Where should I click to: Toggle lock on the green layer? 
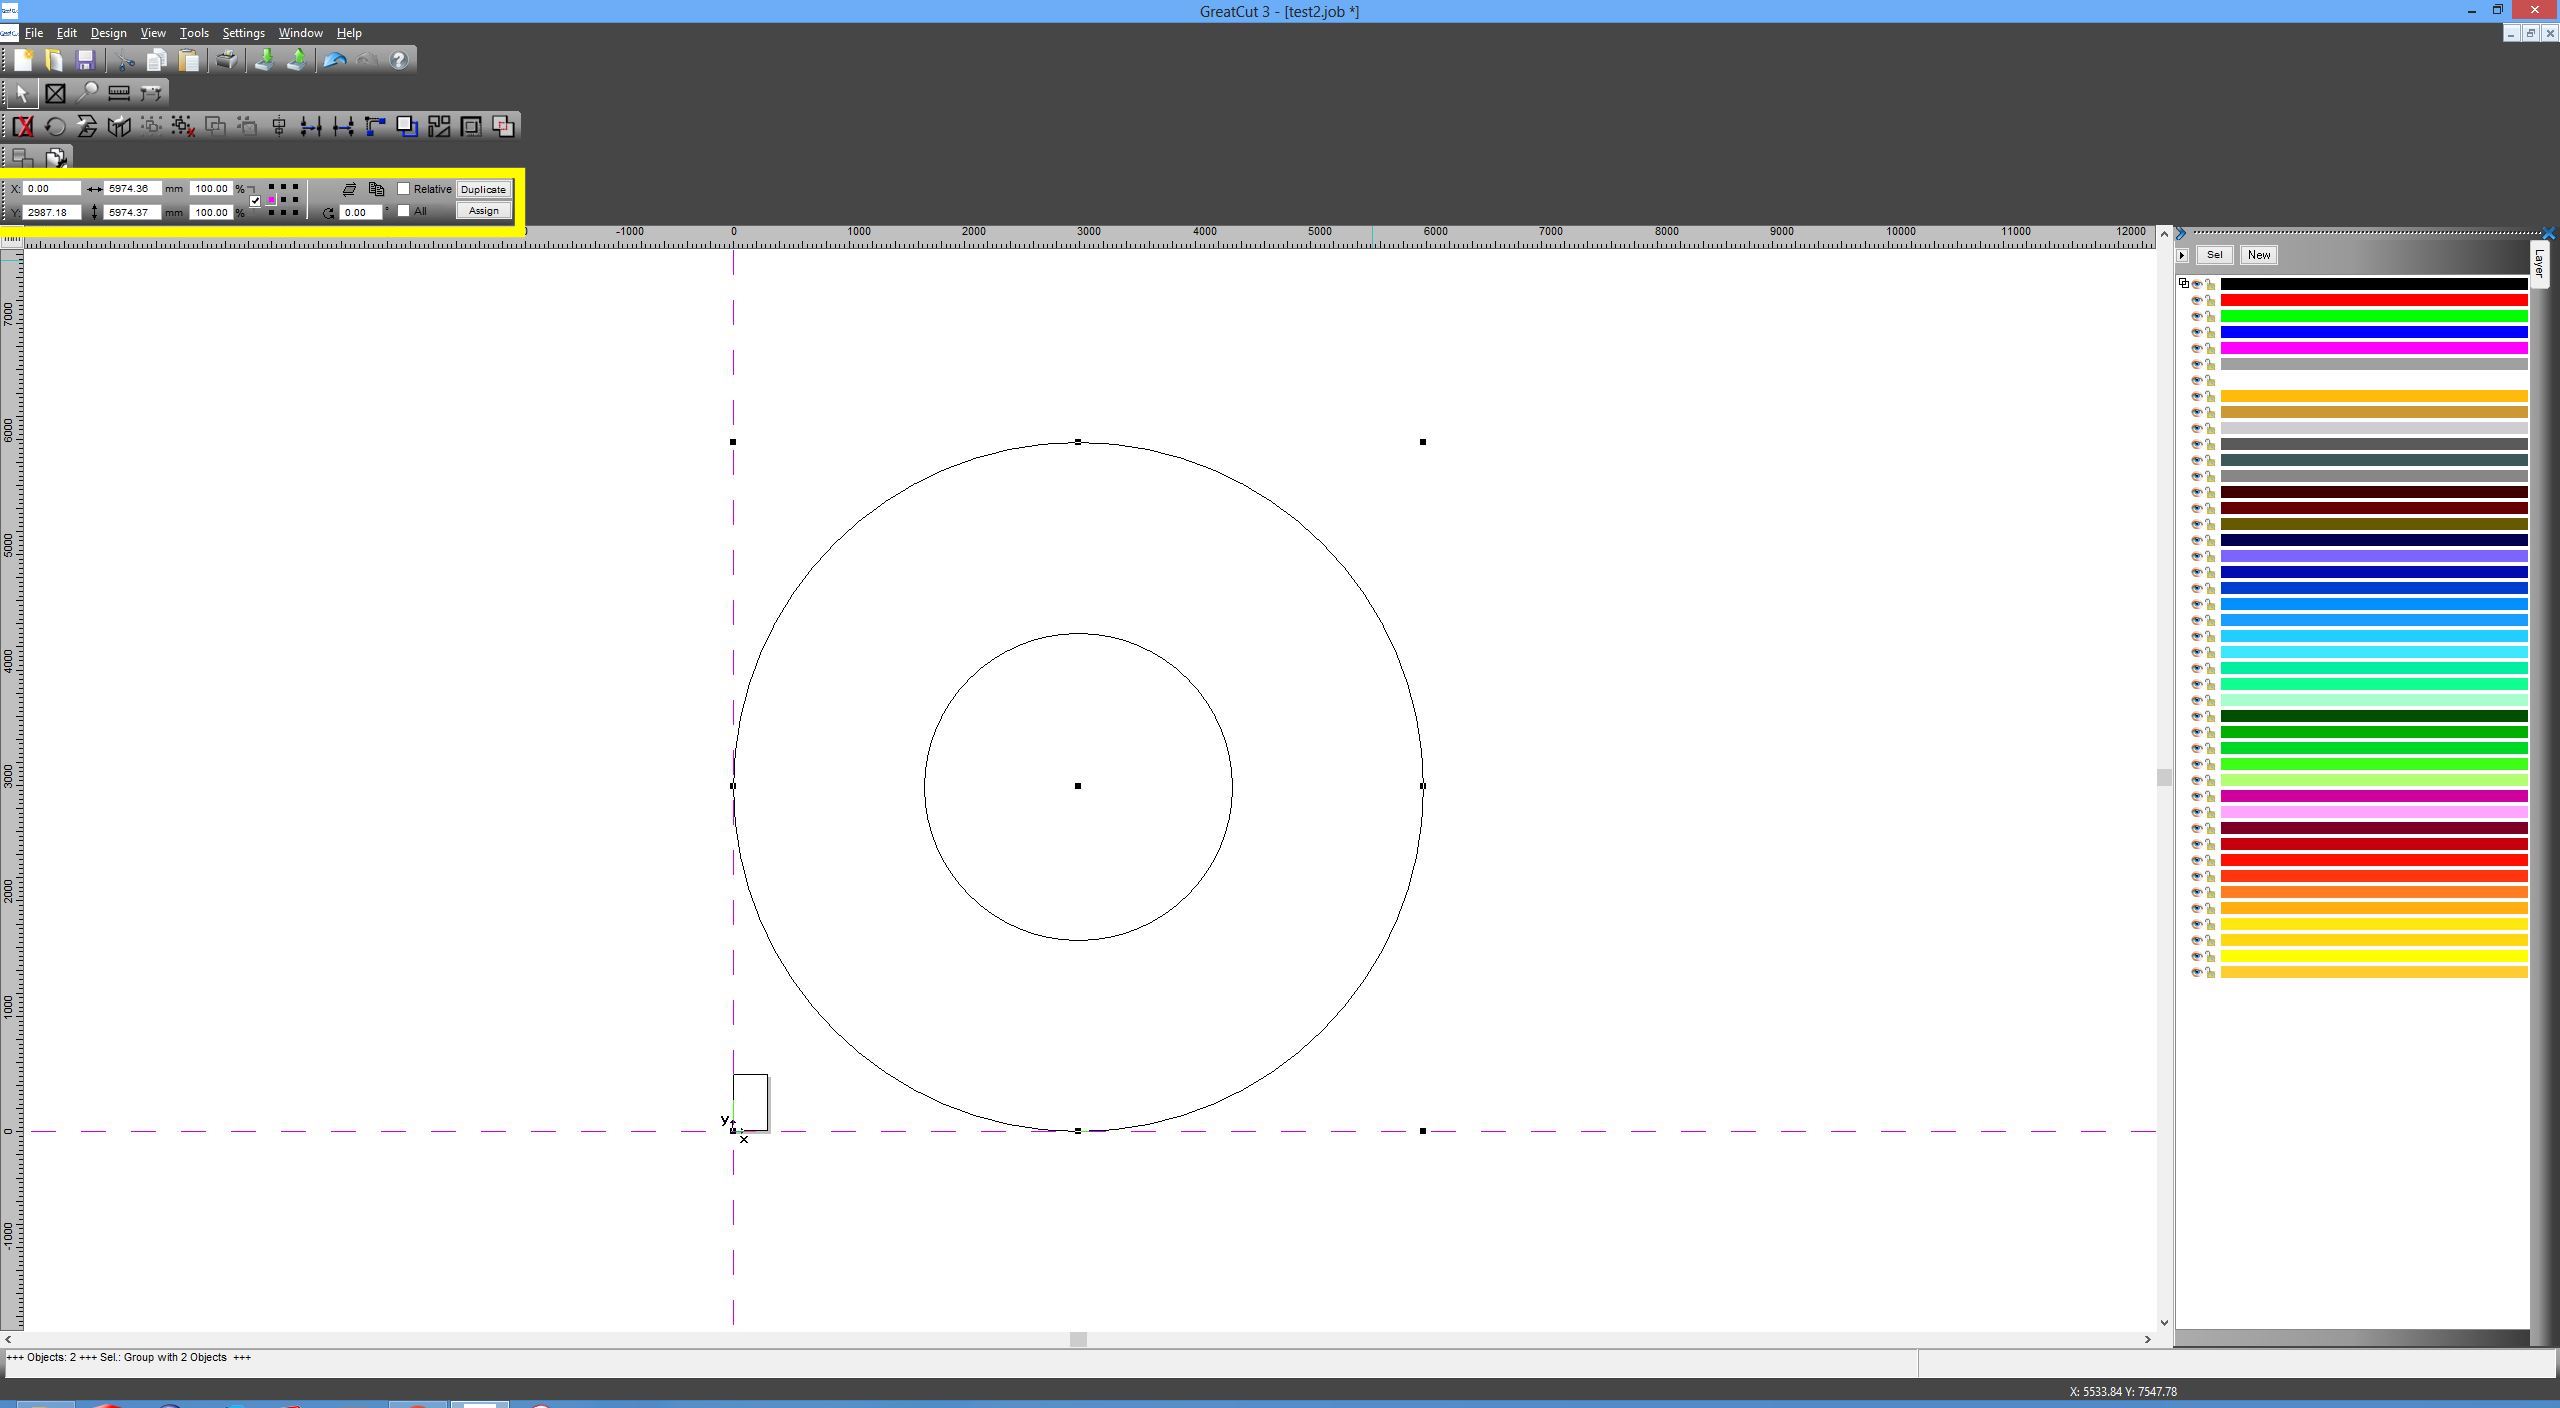tap(2210, 316)
